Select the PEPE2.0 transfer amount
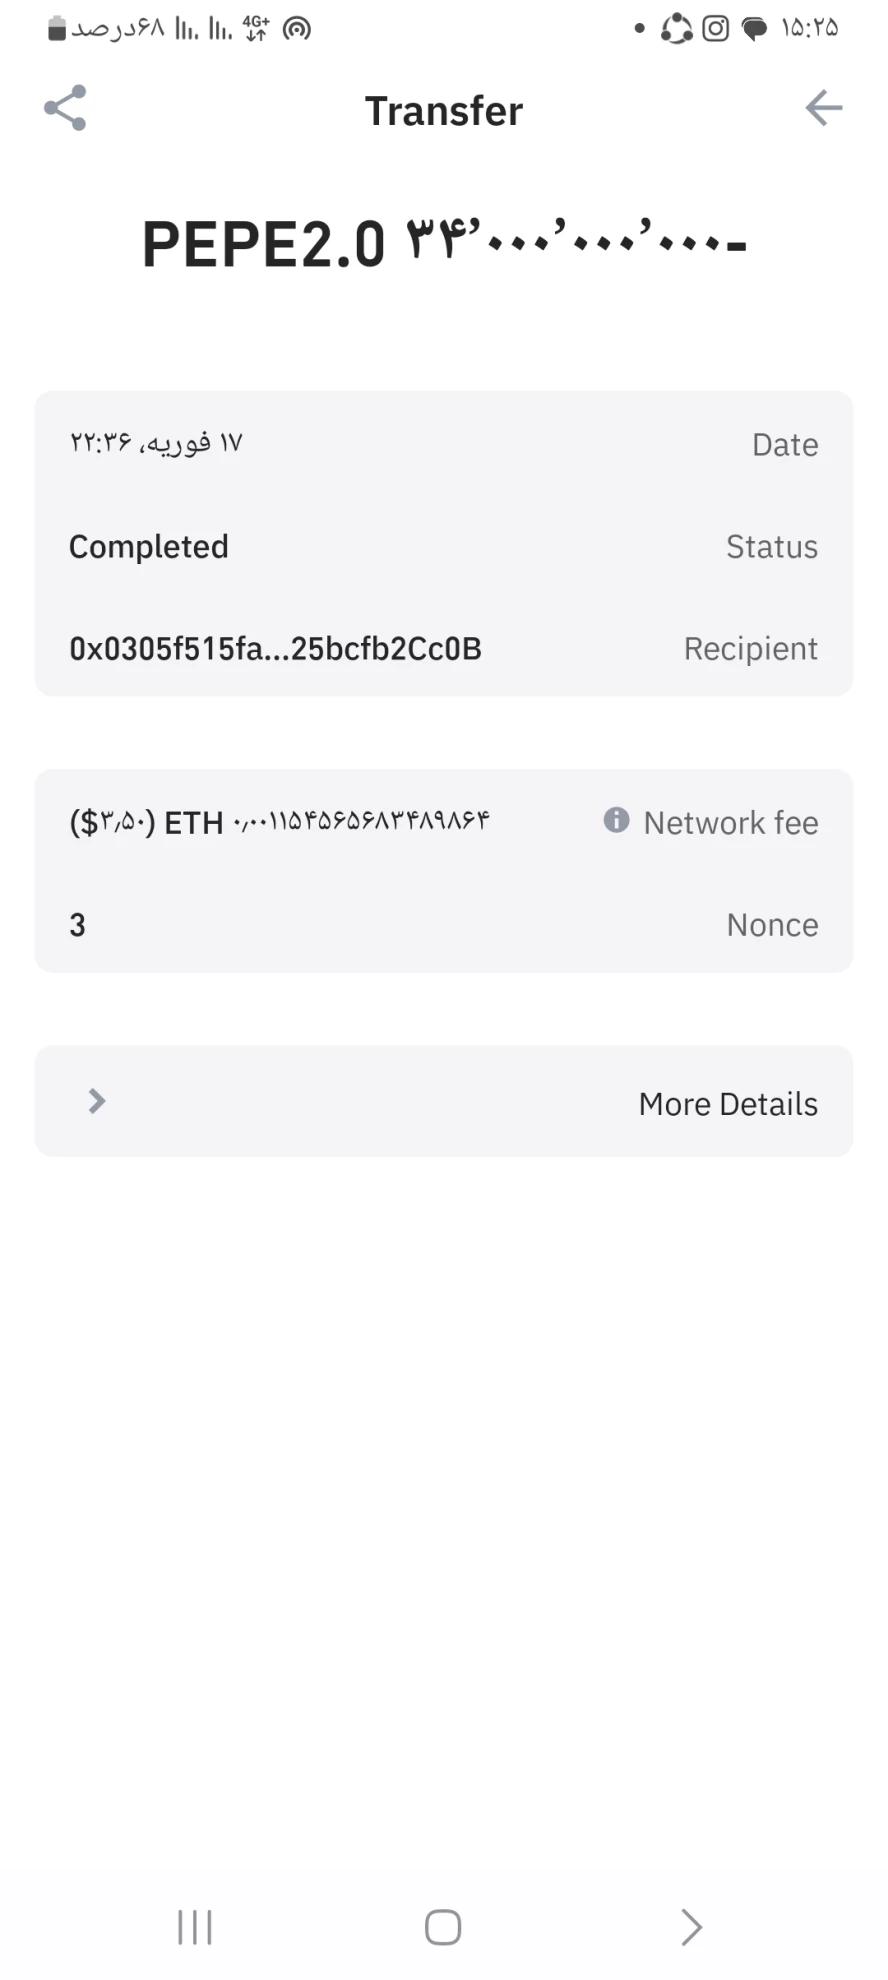The height and width of the screenshot is (1980, 888). tap(444, 243)
